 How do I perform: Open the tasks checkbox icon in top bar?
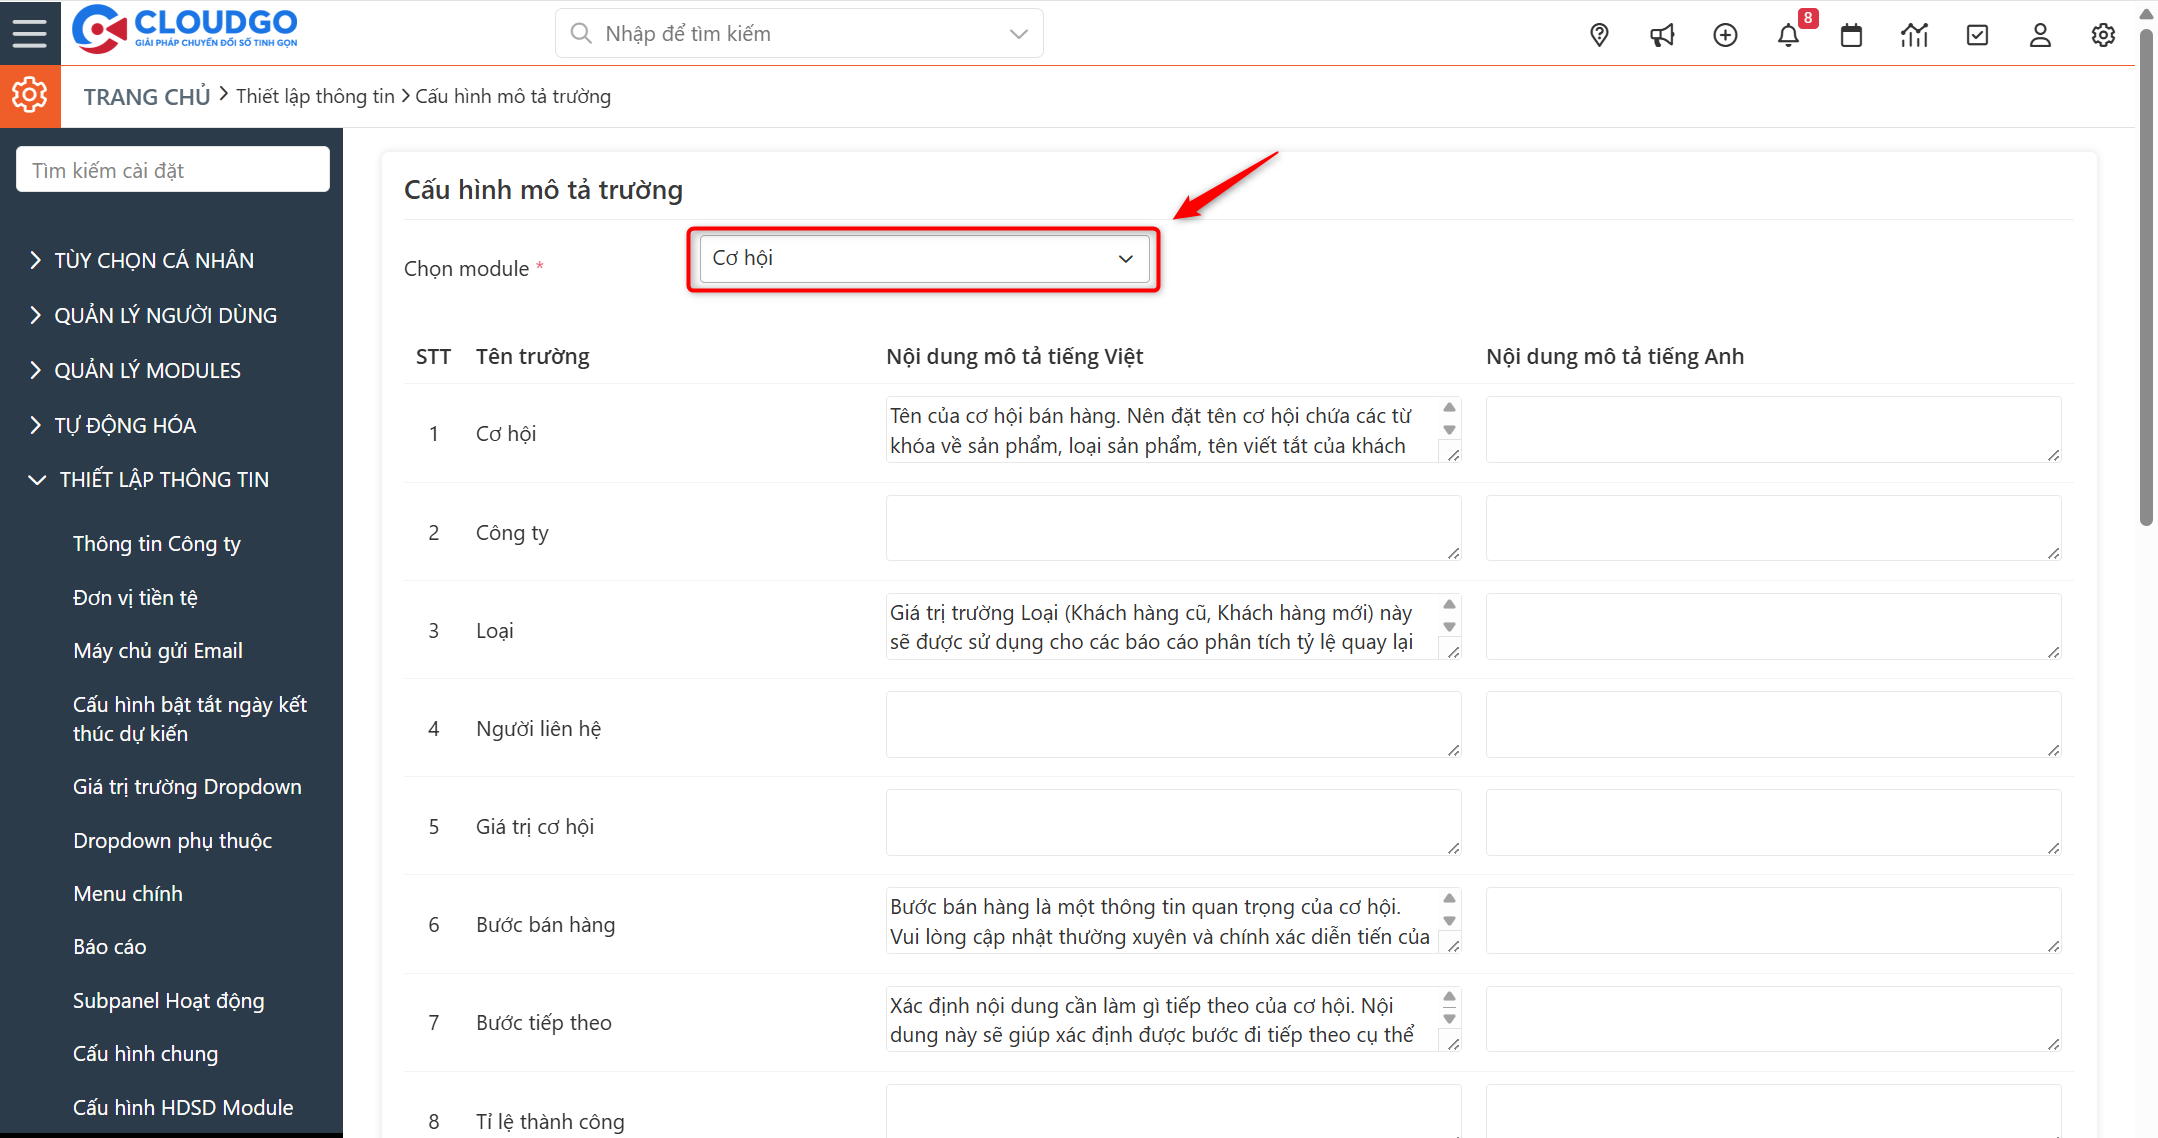[x=1977, y=33]
